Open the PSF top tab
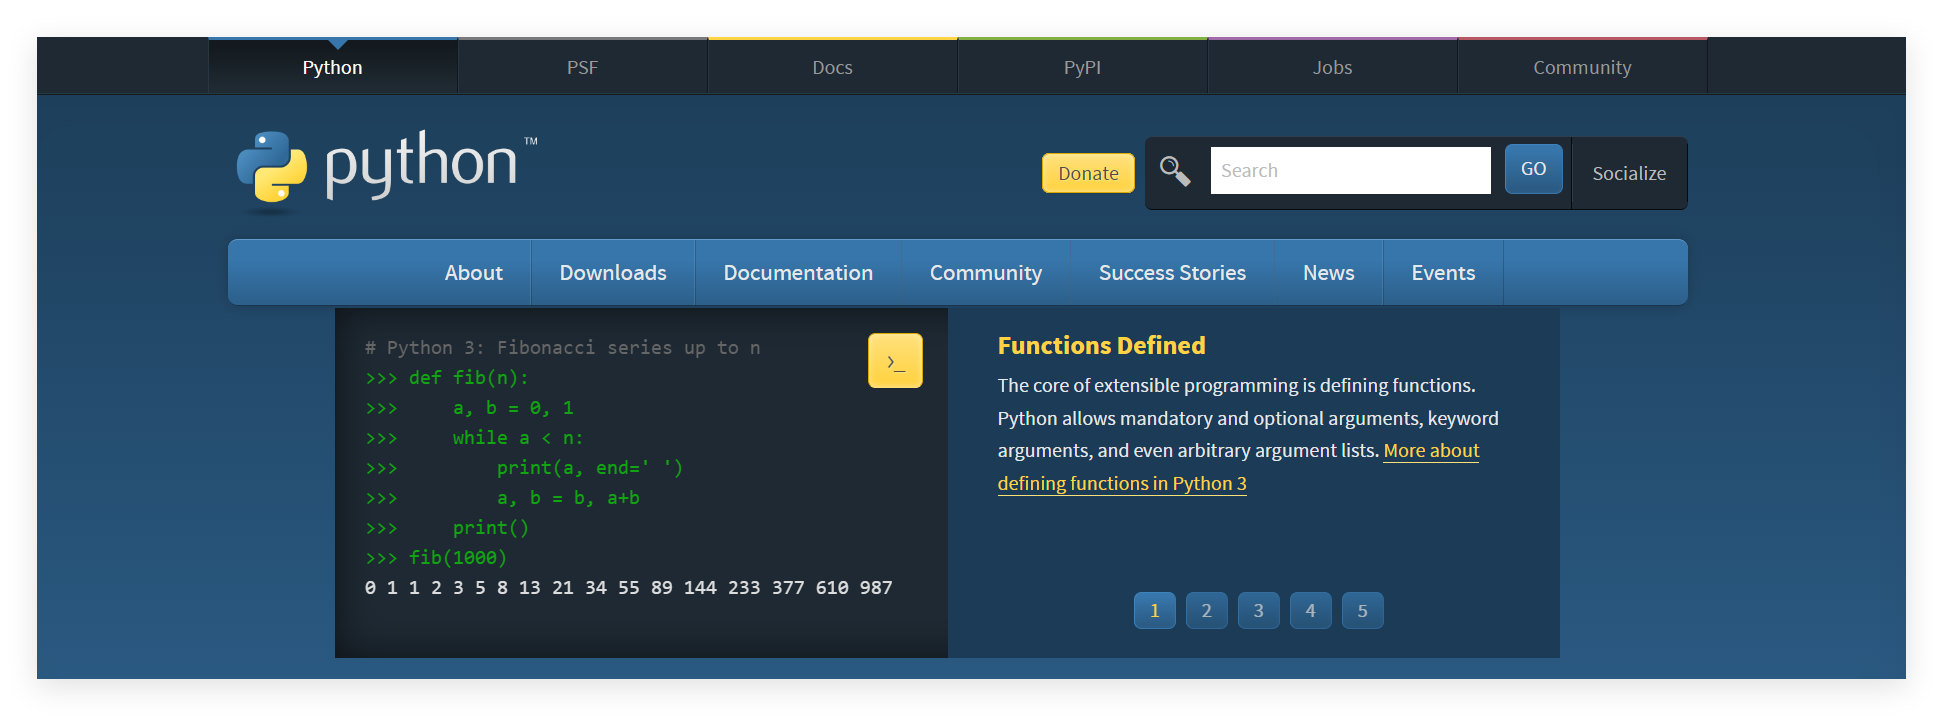The height and width of the screenshot is (716, 1943). pyautogui.click(x=583, y=67)
